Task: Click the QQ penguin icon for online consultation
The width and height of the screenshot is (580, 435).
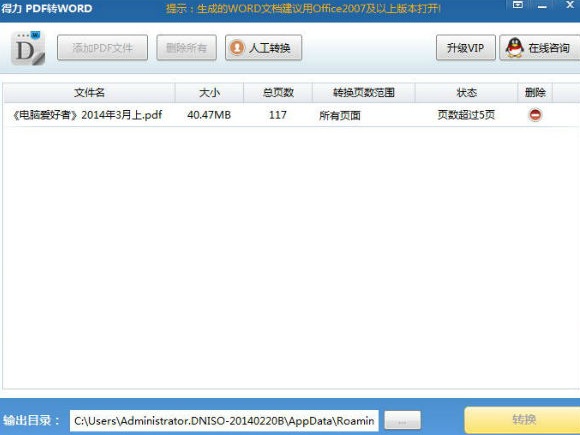Action: (x=515, y=47)
